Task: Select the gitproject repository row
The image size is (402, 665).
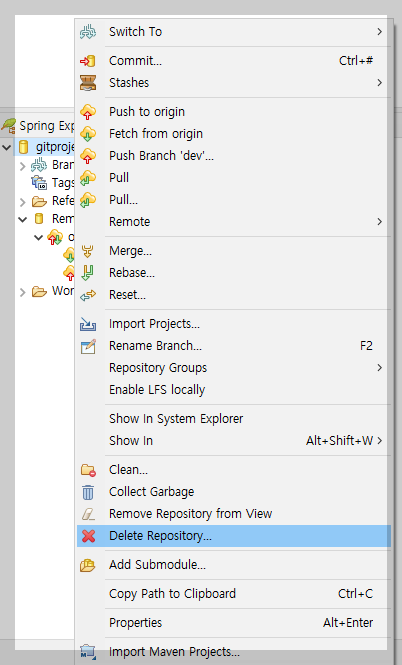Action: pos(46,147)
